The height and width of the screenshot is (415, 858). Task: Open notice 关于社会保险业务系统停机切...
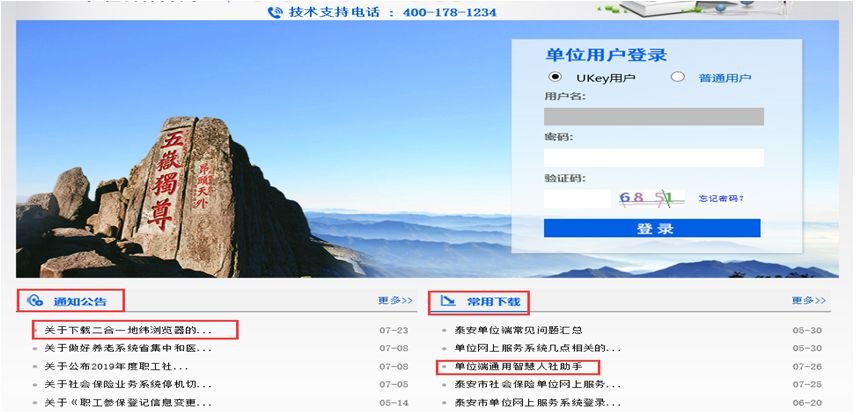(x=128, y=384)
